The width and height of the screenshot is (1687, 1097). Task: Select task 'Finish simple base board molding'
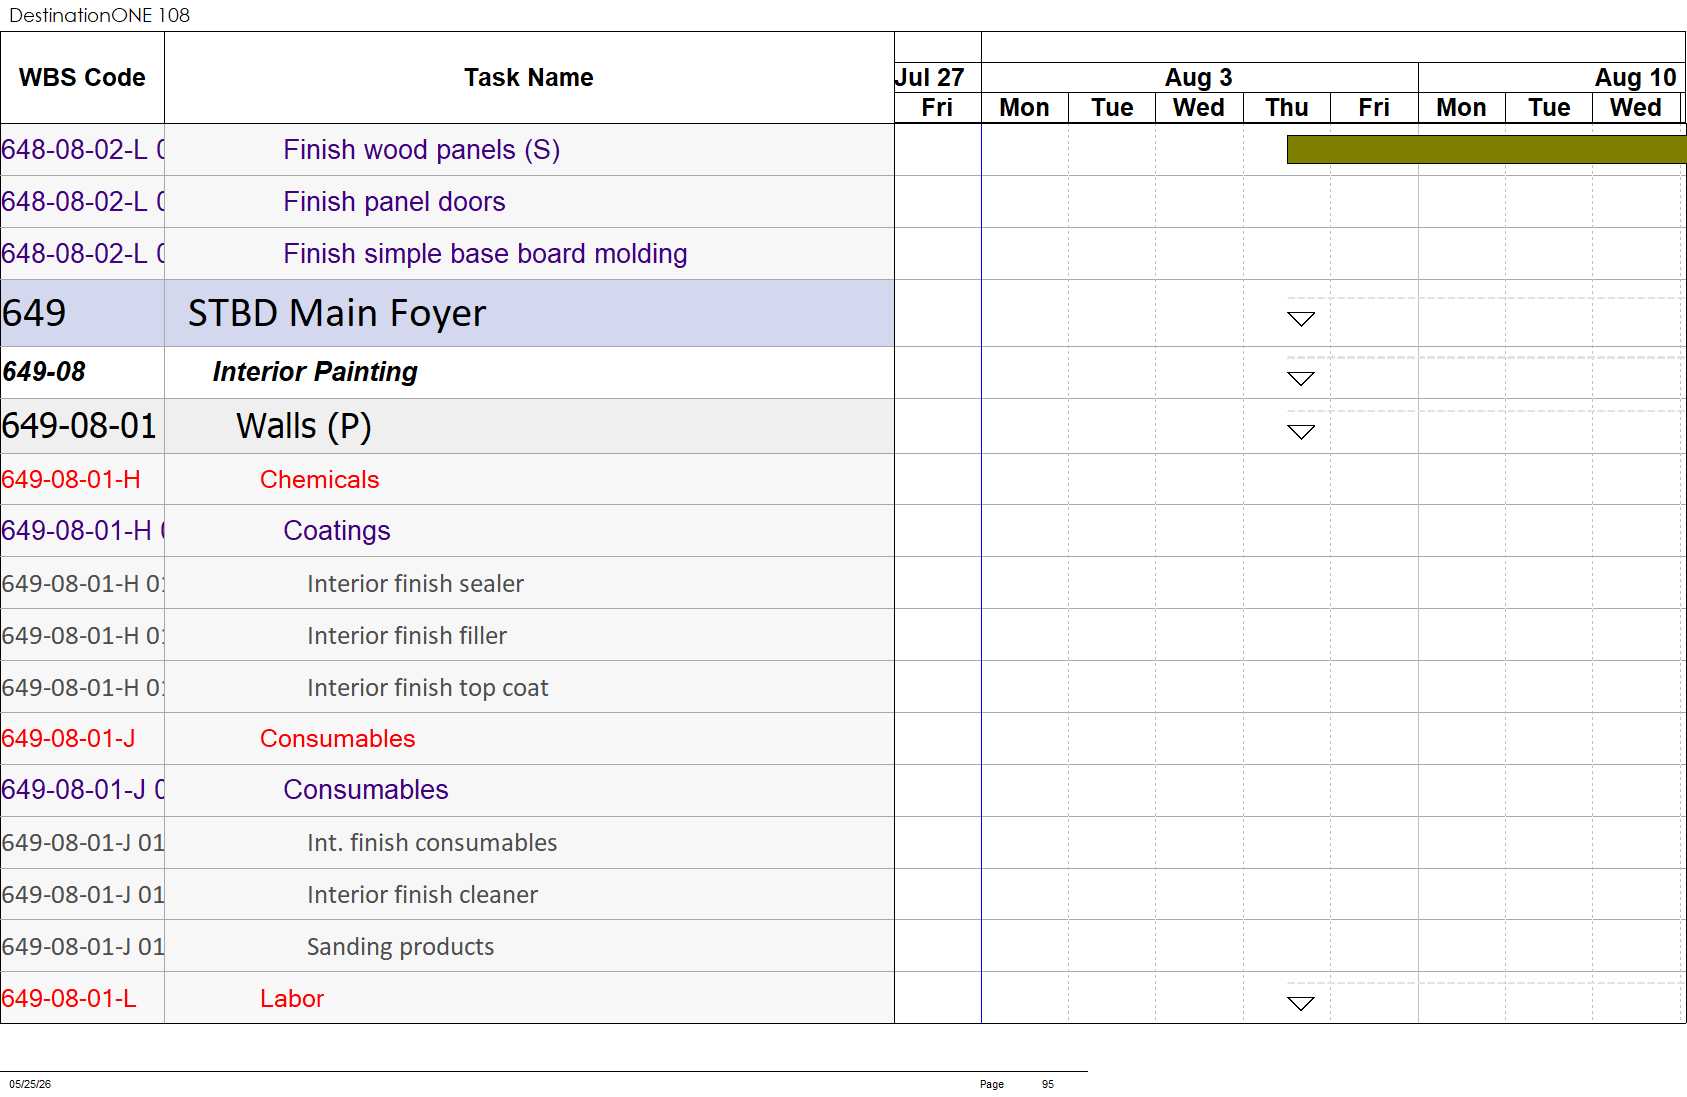(x=485, y=254)
